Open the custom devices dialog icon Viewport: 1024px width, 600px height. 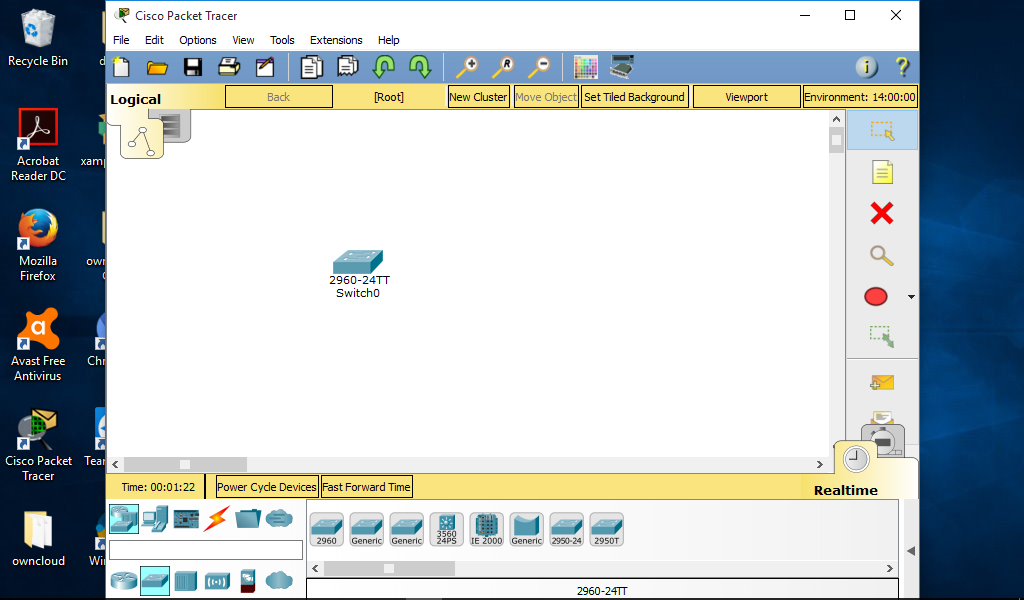[x=622, y=67]
